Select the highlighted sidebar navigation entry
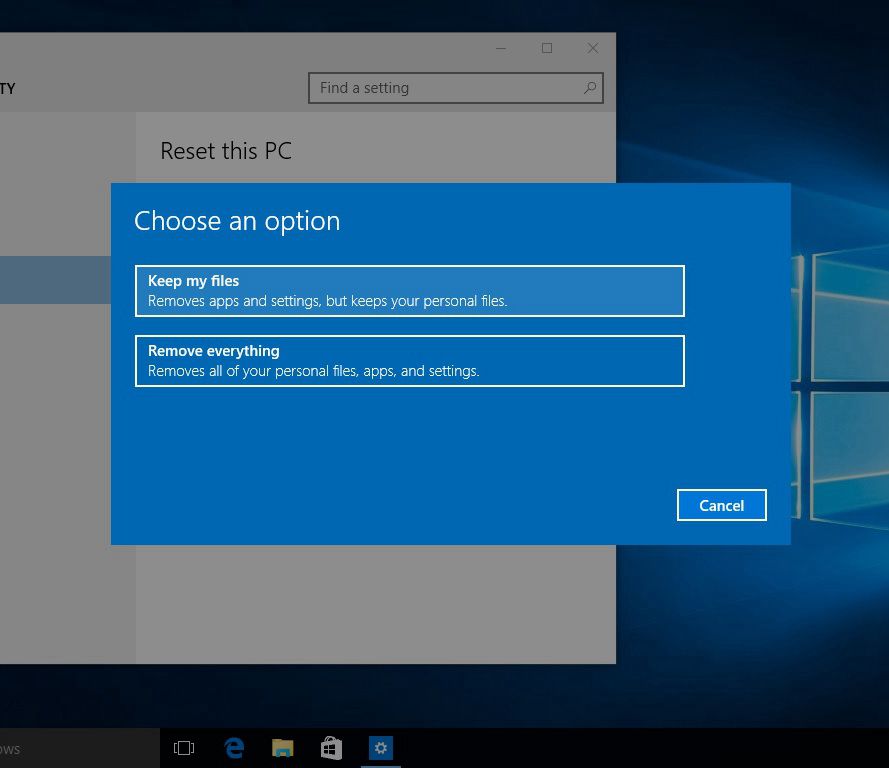Screen dimensions: 889x768 click(55, 280)
